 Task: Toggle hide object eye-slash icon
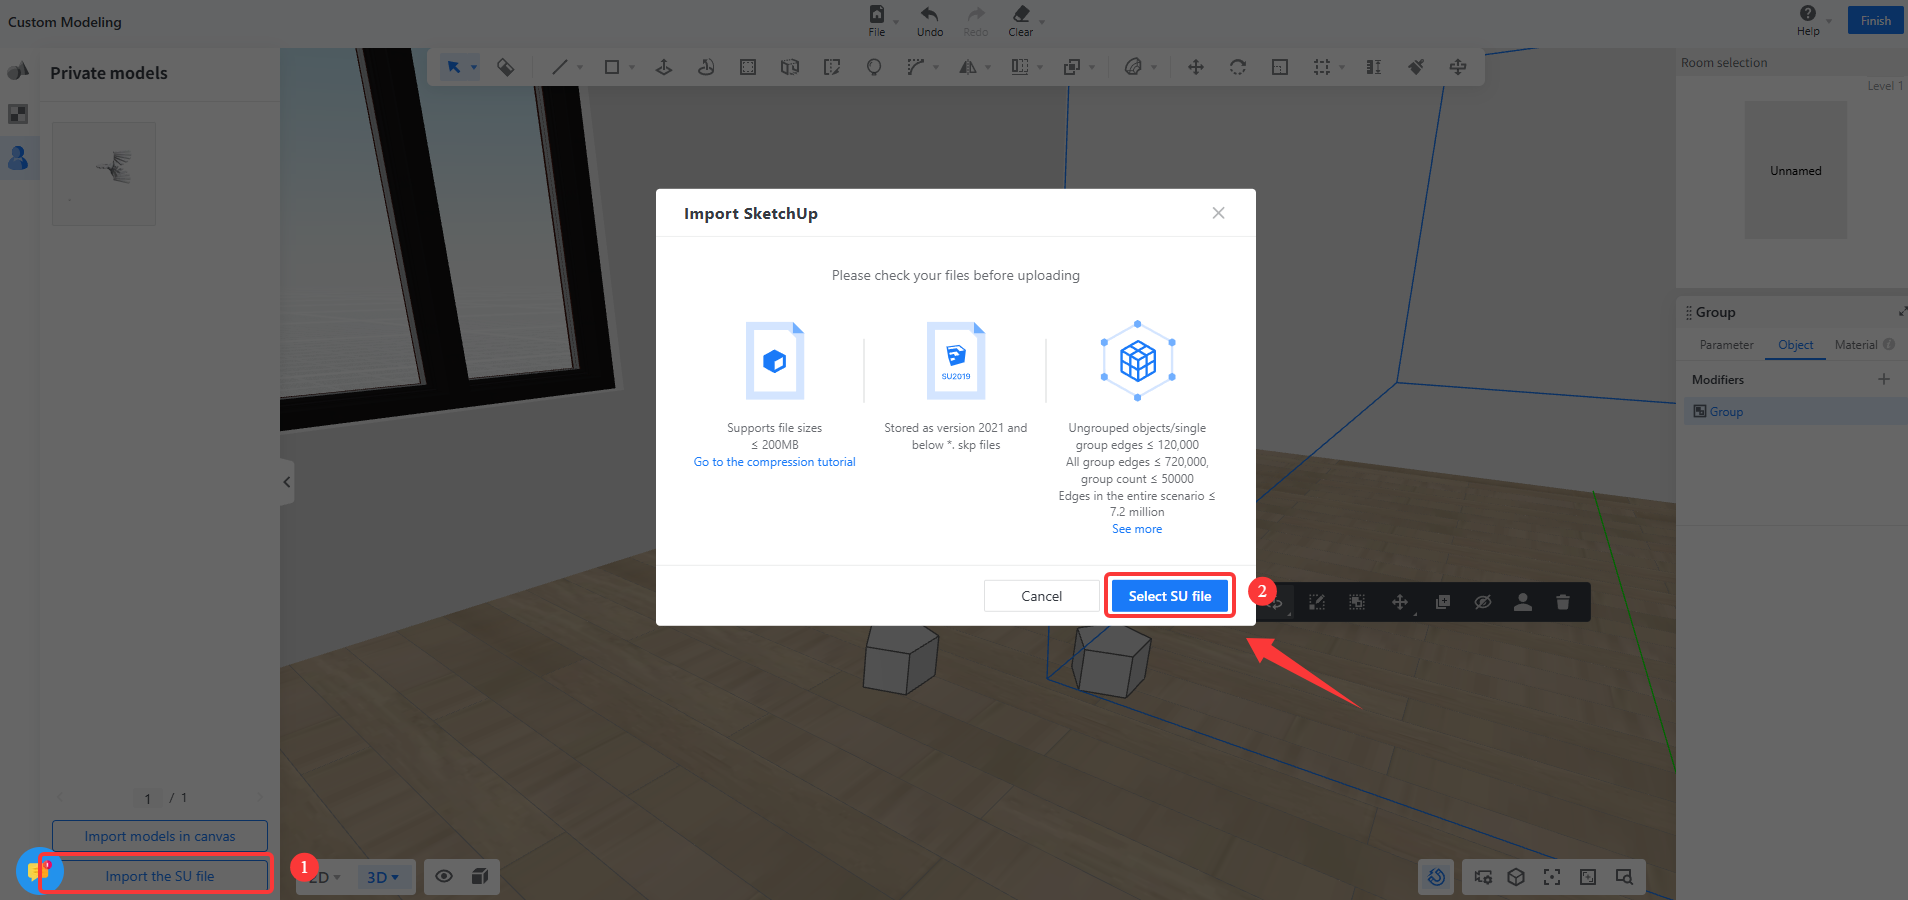(x=1483, y=602)
